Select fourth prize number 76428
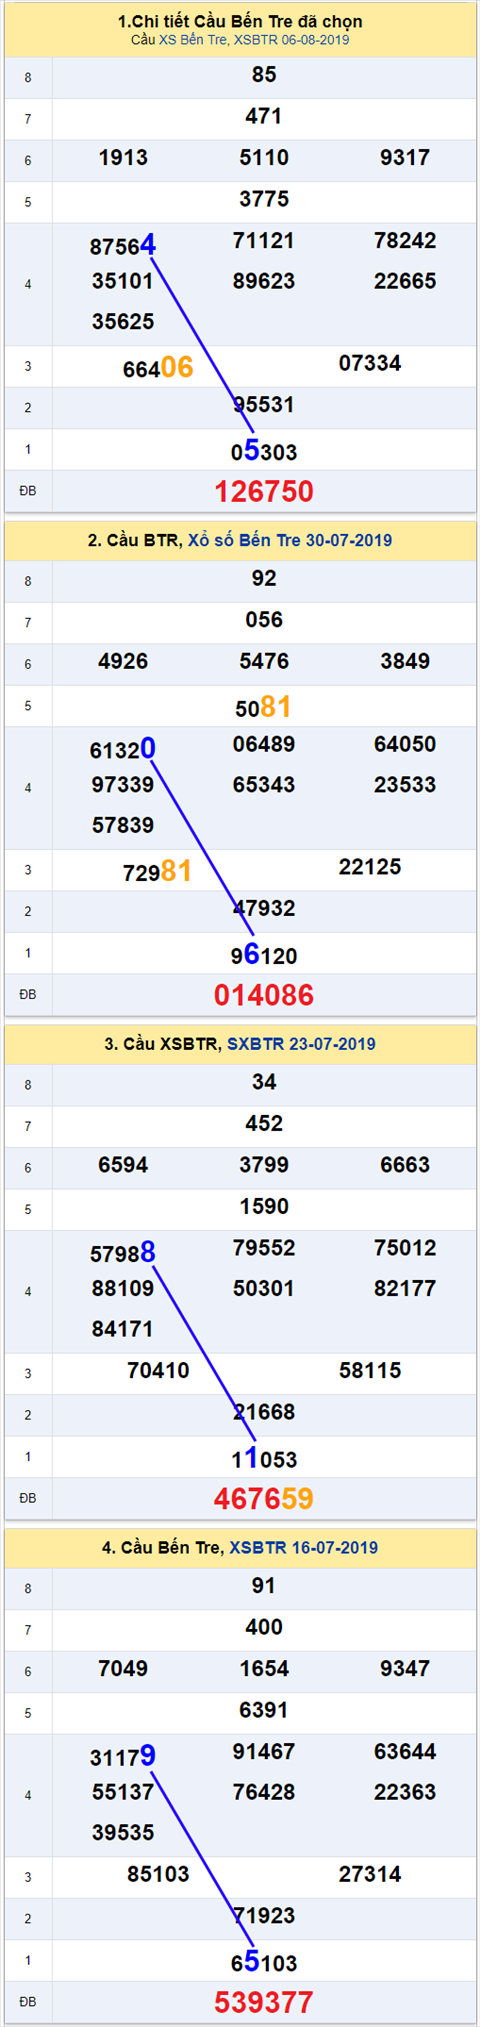The width and height of the screenshot is (480, 2027). (264, 1792)
